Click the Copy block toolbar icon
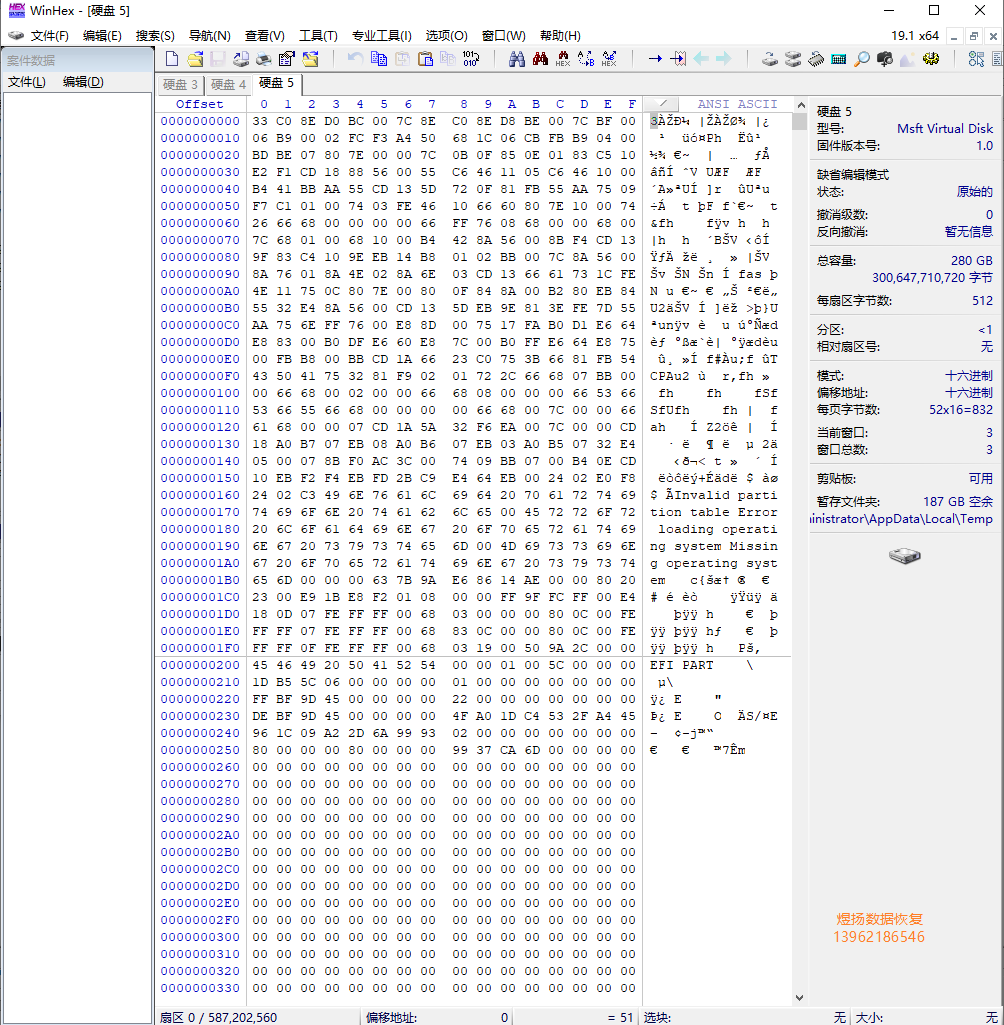This screenshot has height=1025, width=1004. coord(379,59)
